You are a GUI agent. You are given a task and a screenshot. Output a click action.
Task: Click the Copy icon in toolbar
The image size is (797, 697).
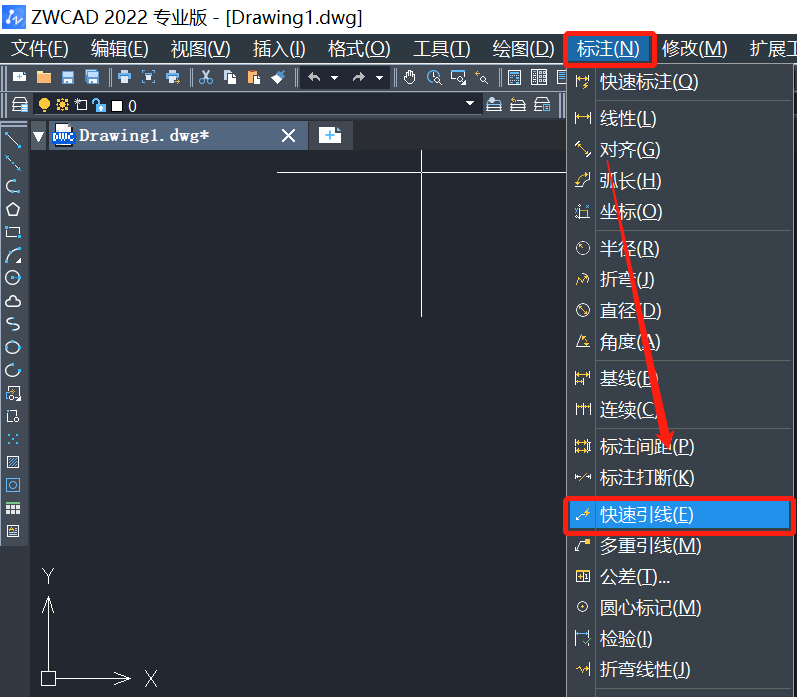tap(230, 77)
